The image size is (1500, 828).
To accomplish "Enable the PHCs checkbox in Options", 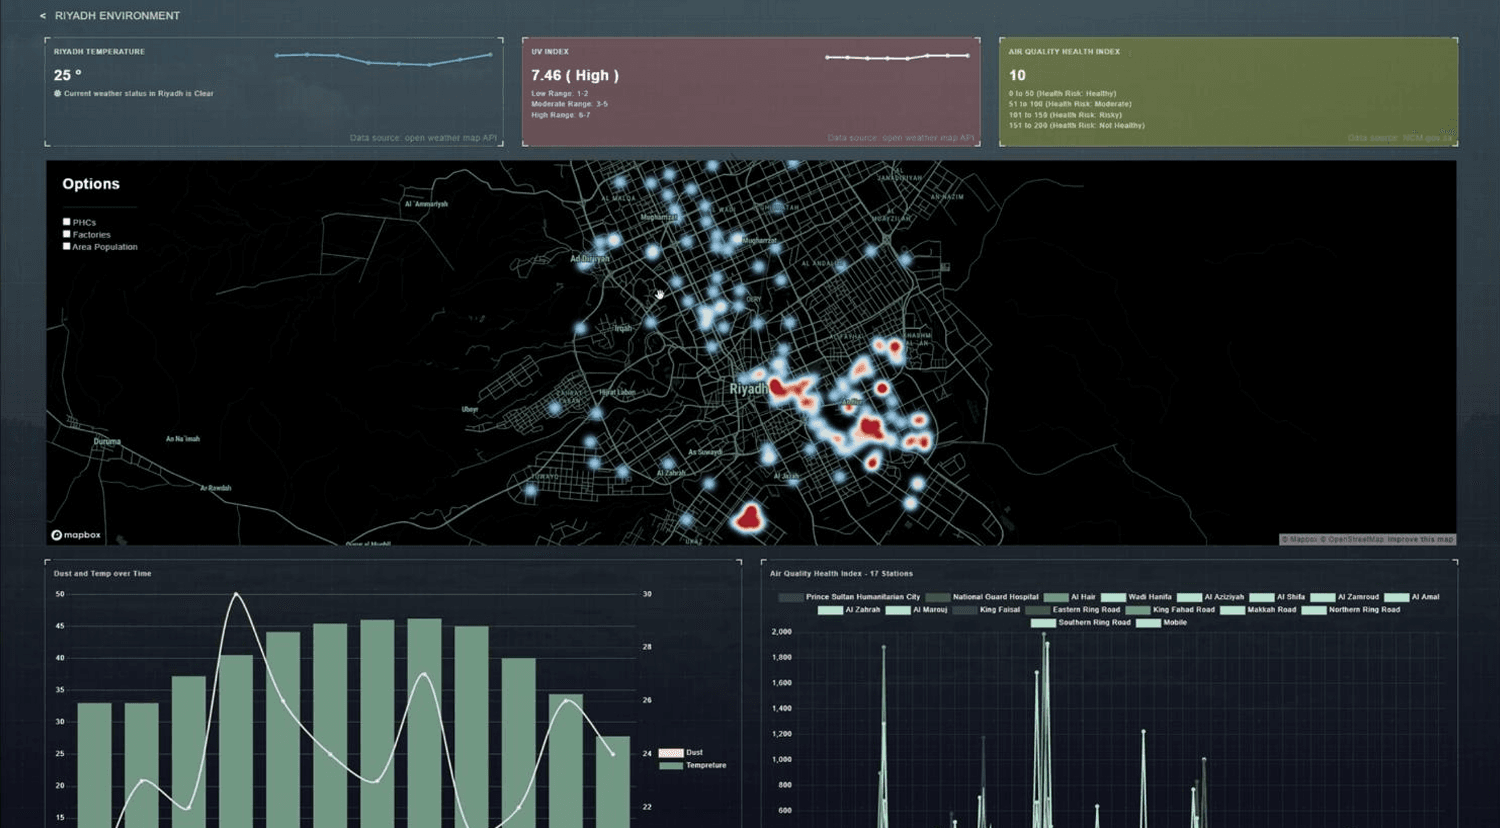I will [67, 221].
